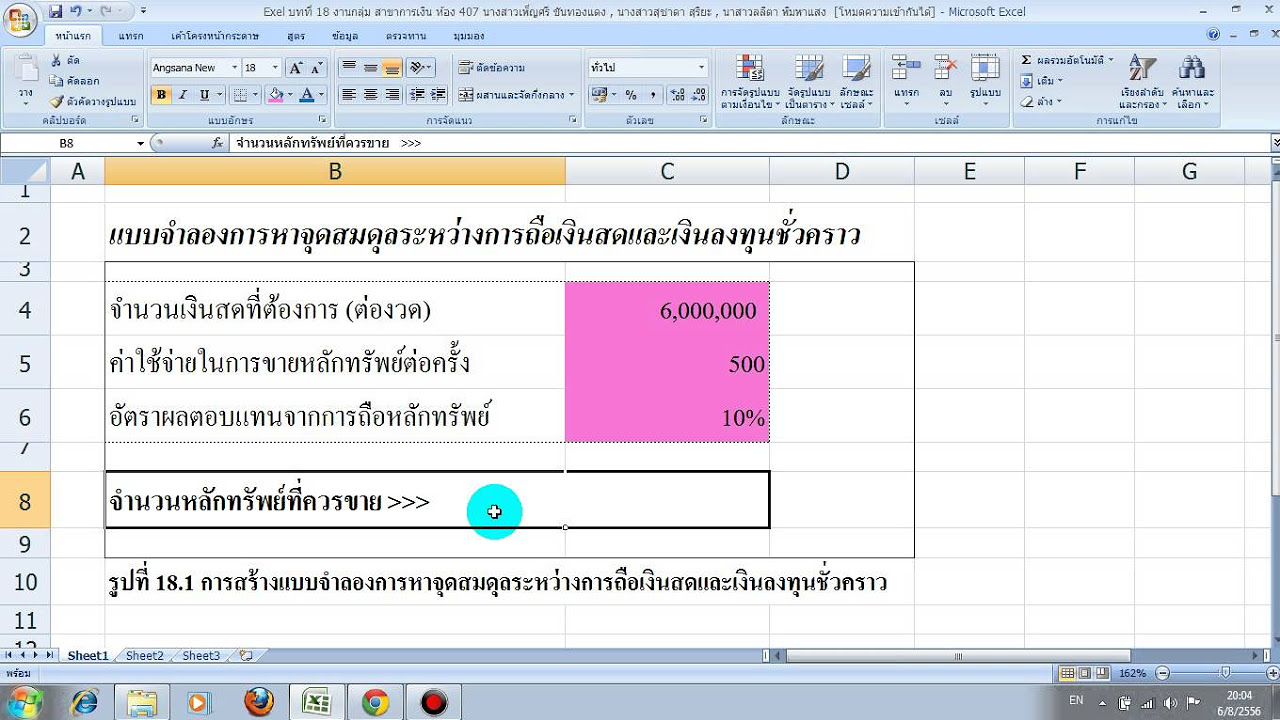Open the Name Box dropdown for B8
1280x720 pixels.
tap(141, 143)
